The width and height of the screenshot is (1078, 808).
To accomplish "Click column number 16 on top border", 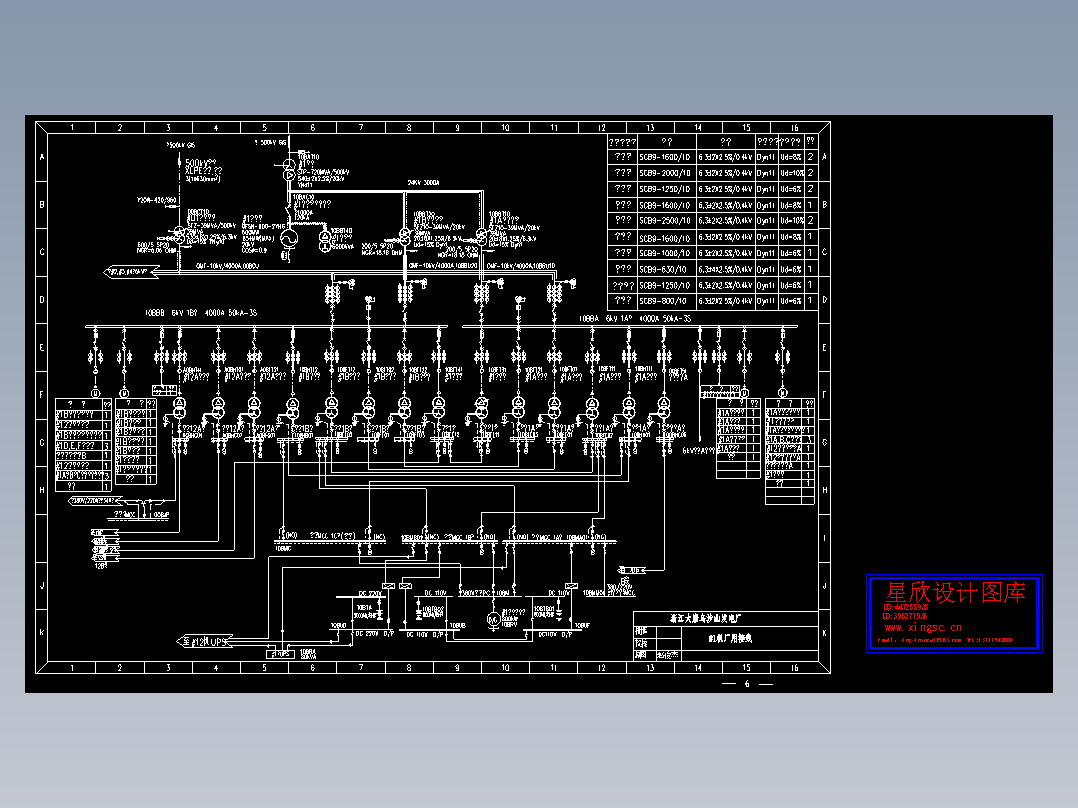I will pos(794,128).
